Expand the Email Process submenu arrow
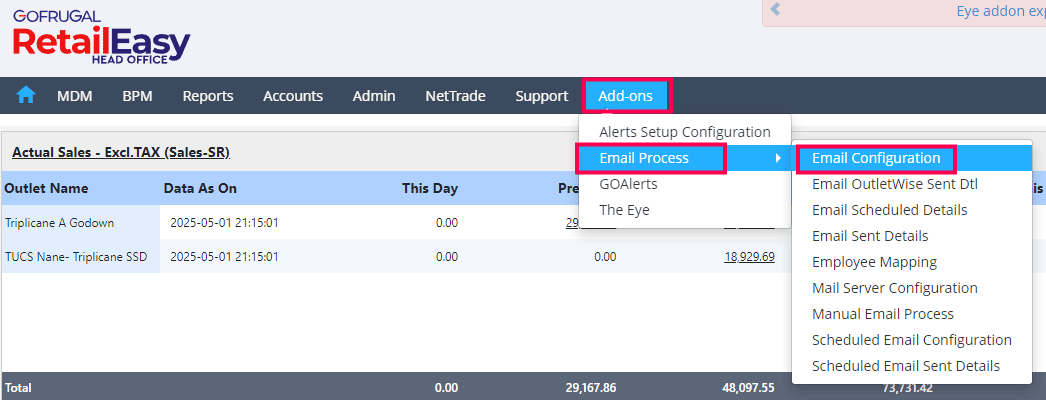The image size is (1046, 400). tap(778, 158)
